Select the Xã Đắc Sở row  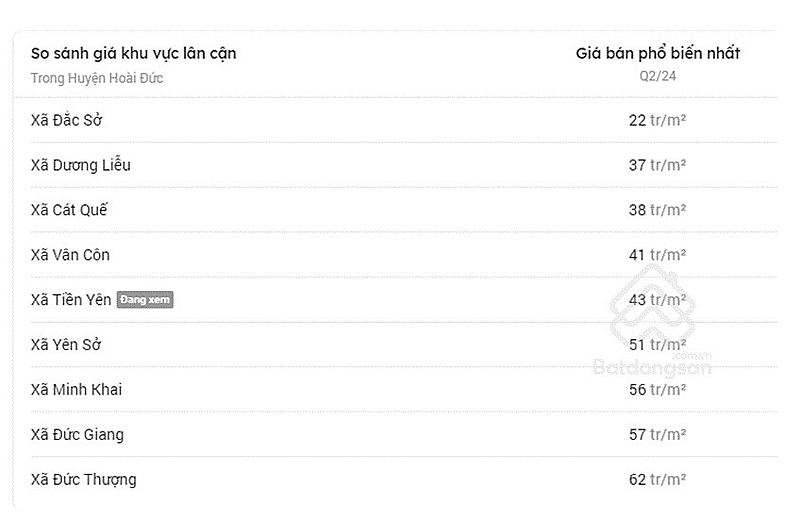click(x=404, y=120)
